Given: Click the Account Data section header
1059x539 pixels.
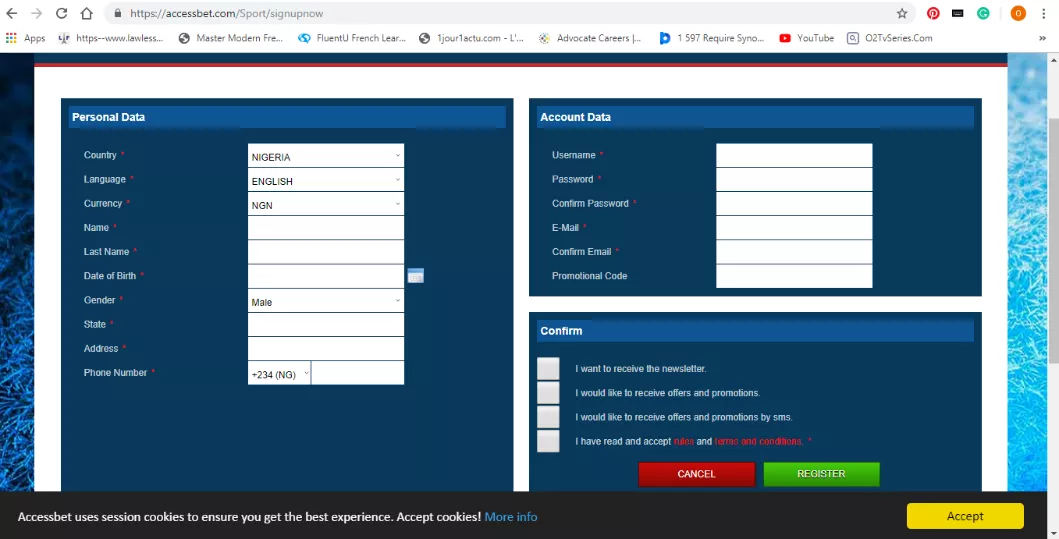Looking at the screenshot, I should point(755,117).
